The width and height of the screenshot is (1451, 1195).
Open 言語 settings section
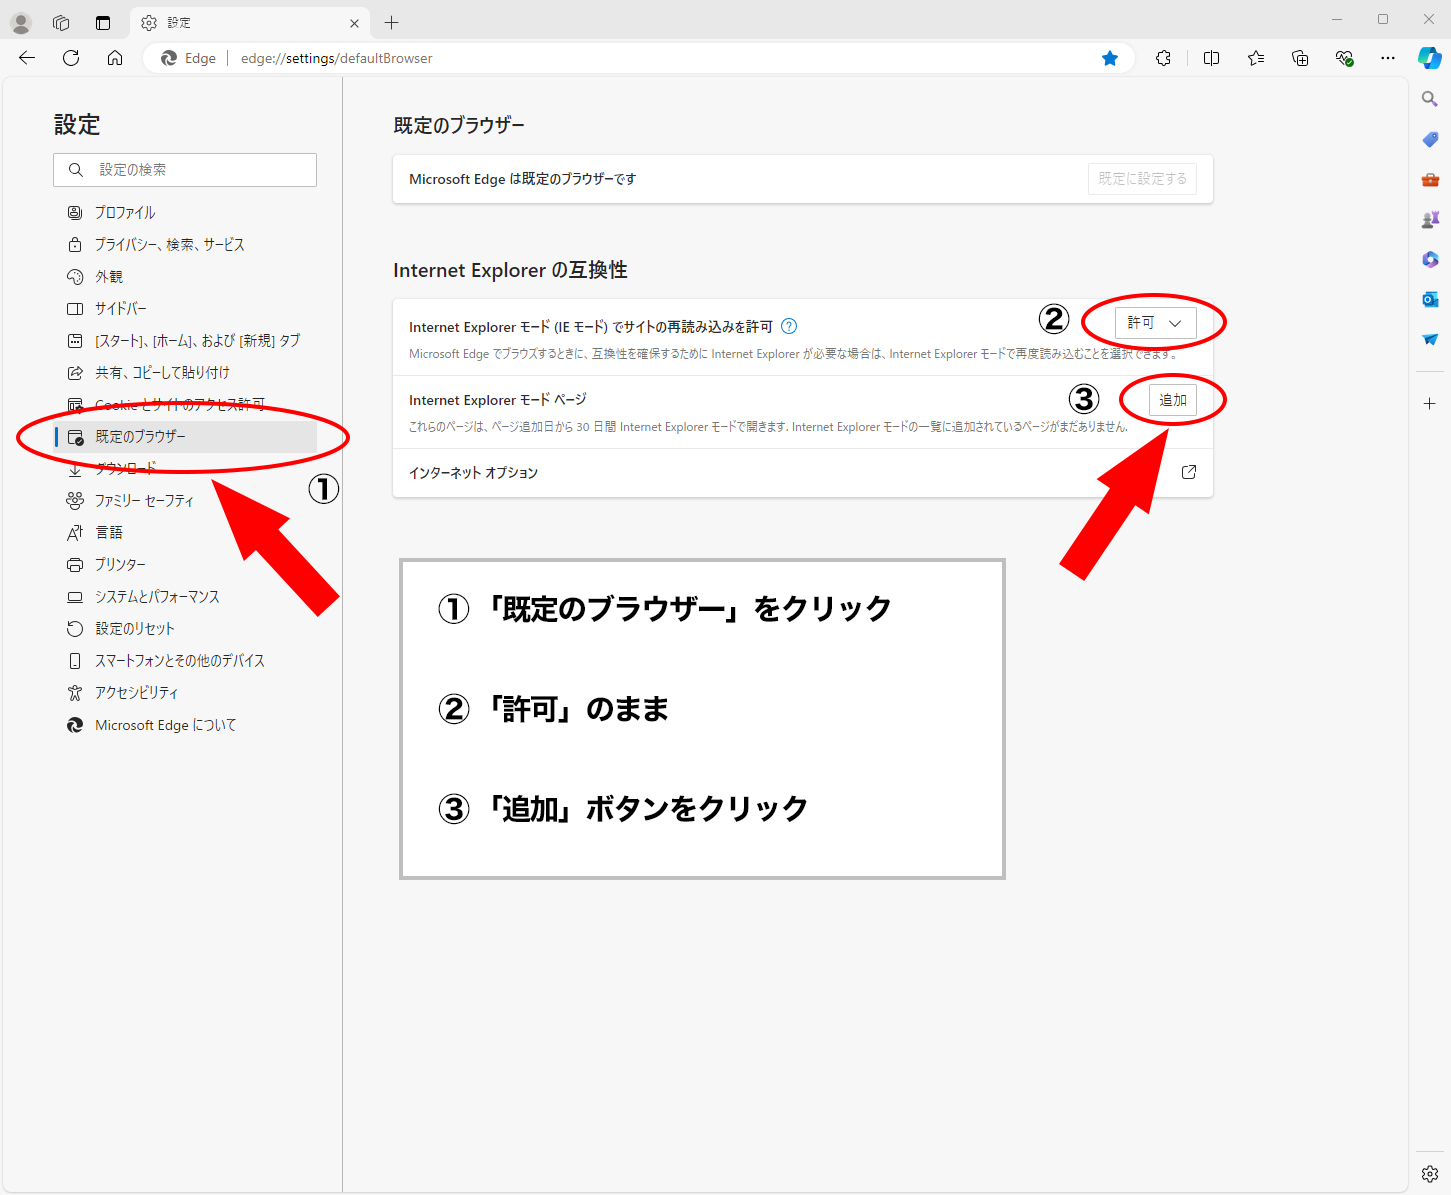click(186, 532)
